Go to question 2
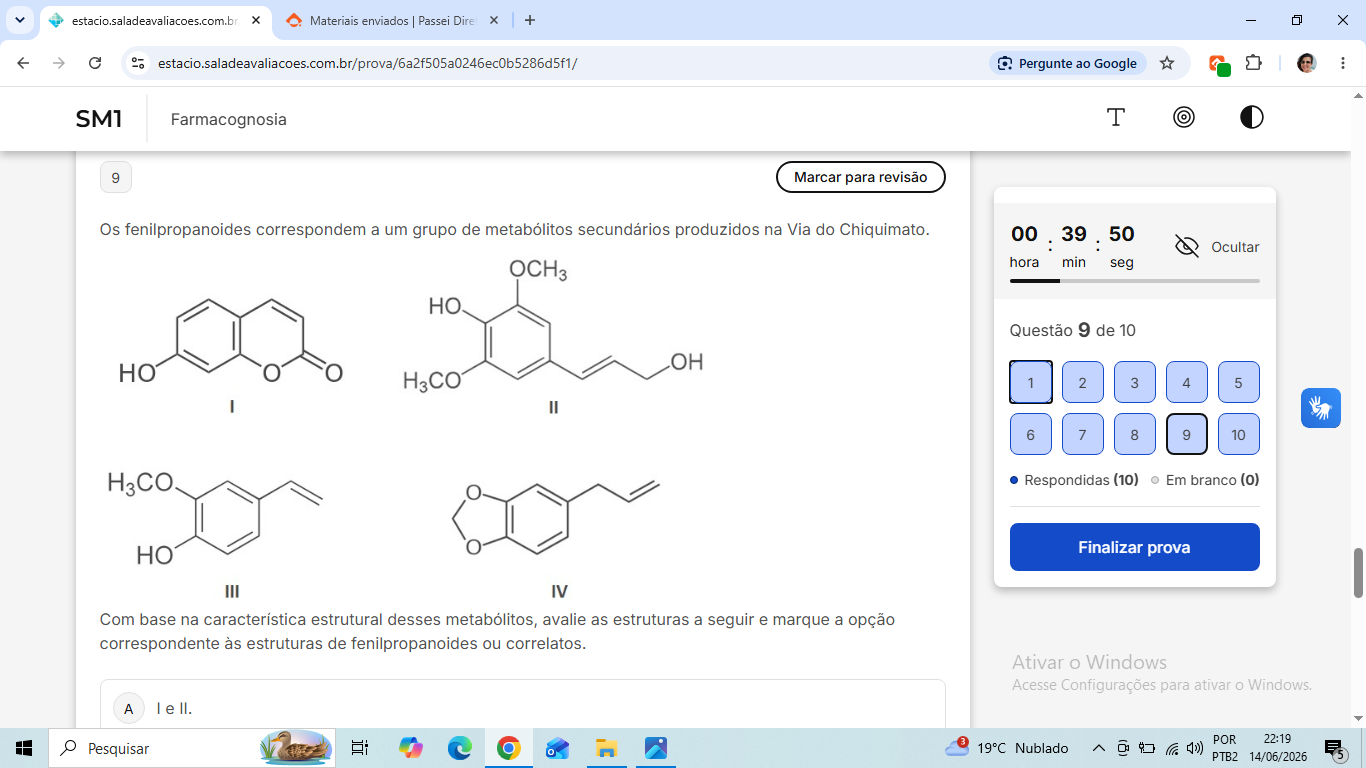The height and width of the screenshot is (768, 1366). [1083, 382]
